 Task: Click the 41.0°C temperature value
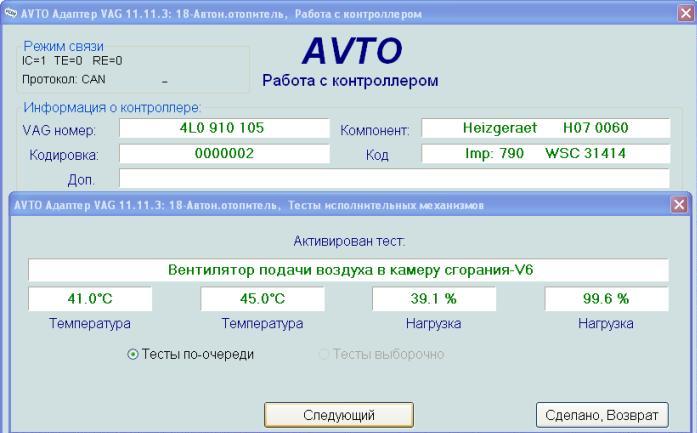(x=90, y=299)
